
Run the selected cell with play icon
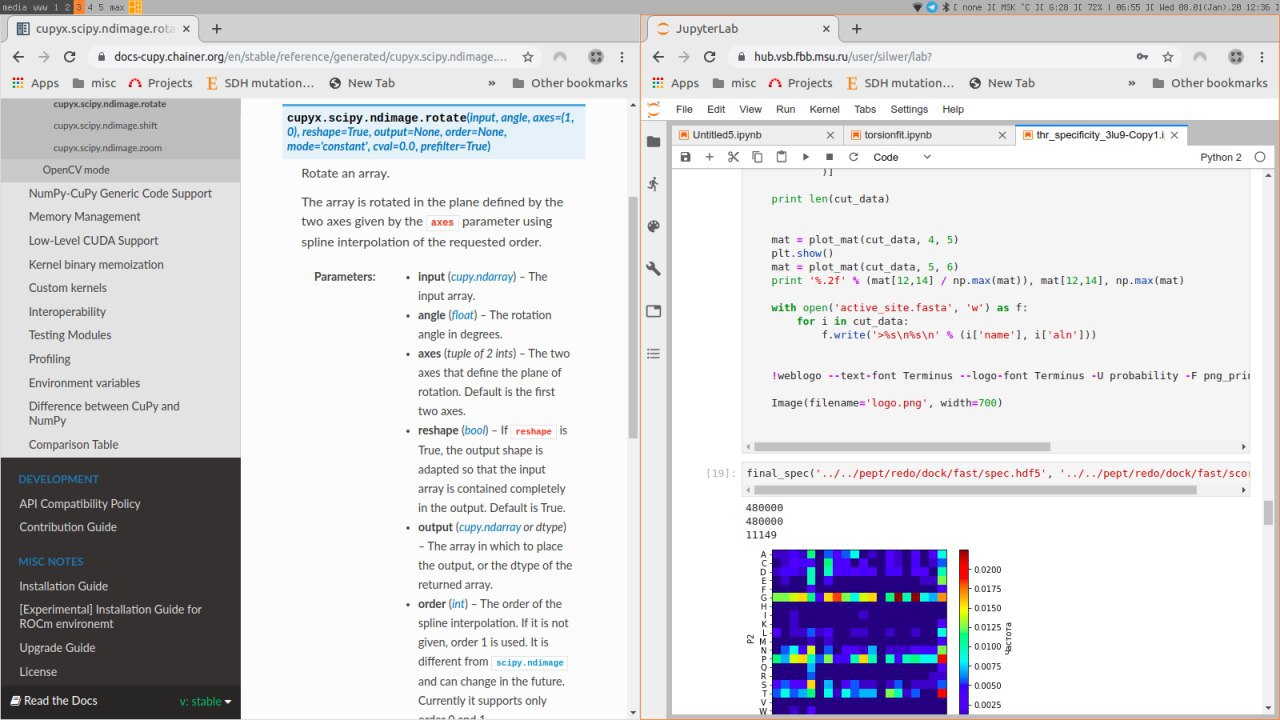805,157
